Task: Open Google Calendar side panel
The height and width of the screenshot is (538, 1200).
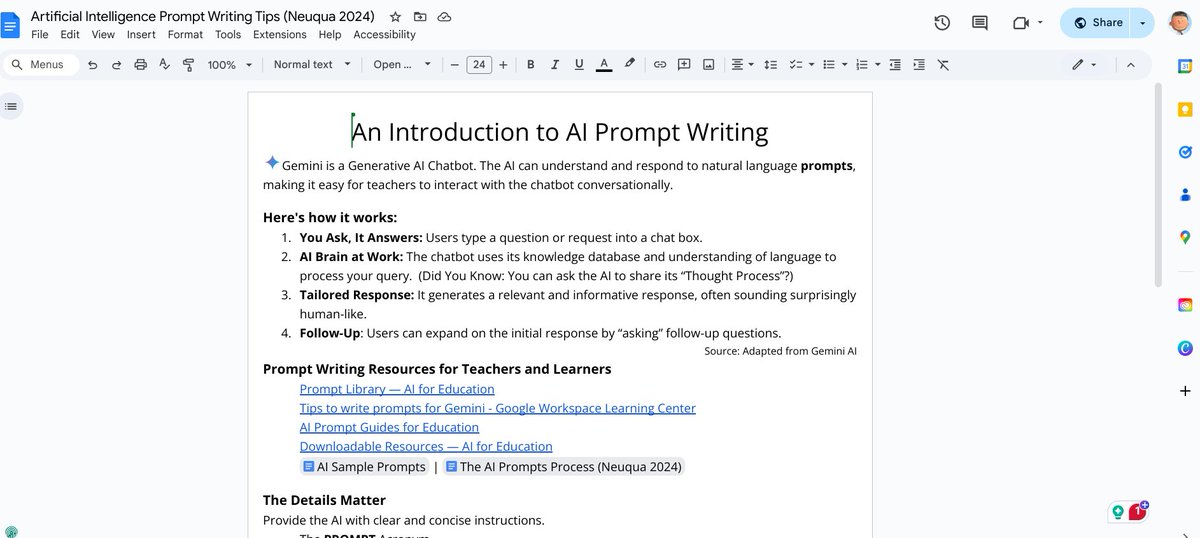Action: [x=1185, y=66]
